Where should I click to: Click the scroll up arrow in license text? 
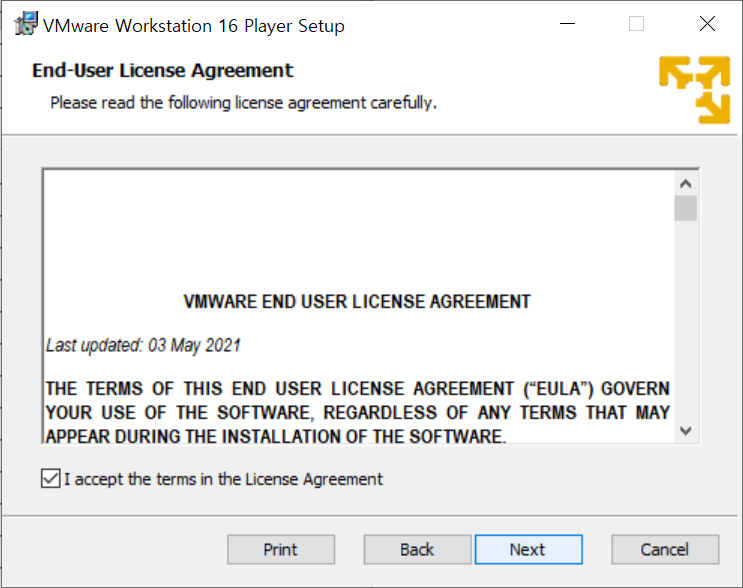point(686,184)
